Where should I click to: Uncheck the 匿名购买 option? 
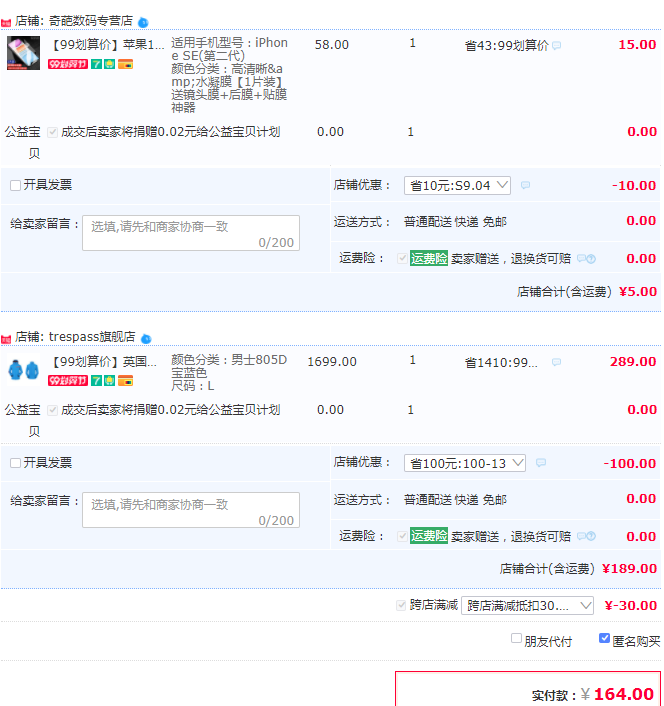(605, 638)
